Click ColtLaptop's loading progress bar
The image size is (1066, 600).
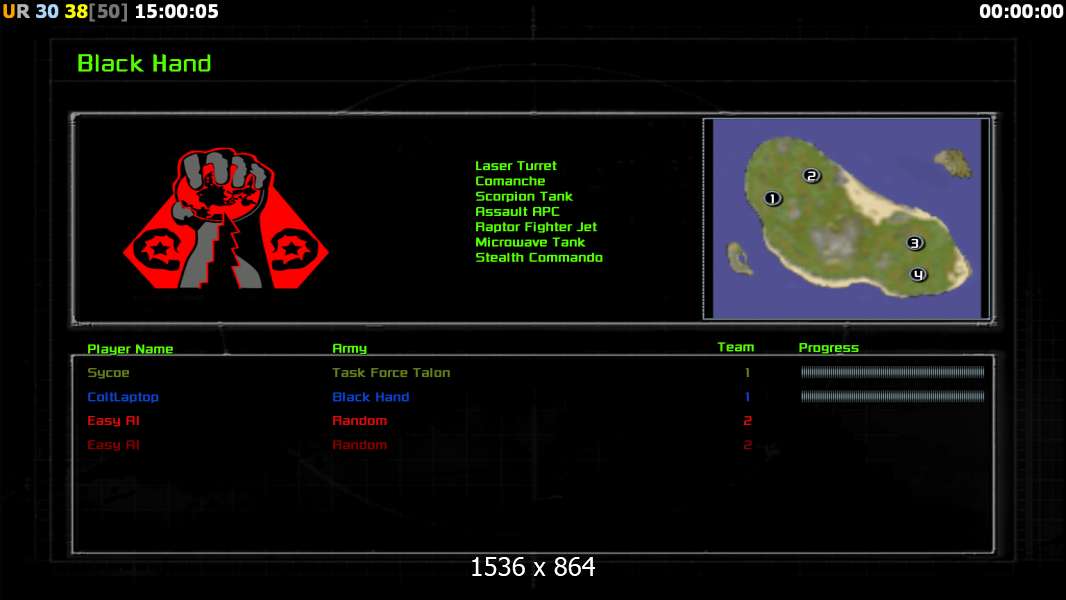[x=892, y=396]
